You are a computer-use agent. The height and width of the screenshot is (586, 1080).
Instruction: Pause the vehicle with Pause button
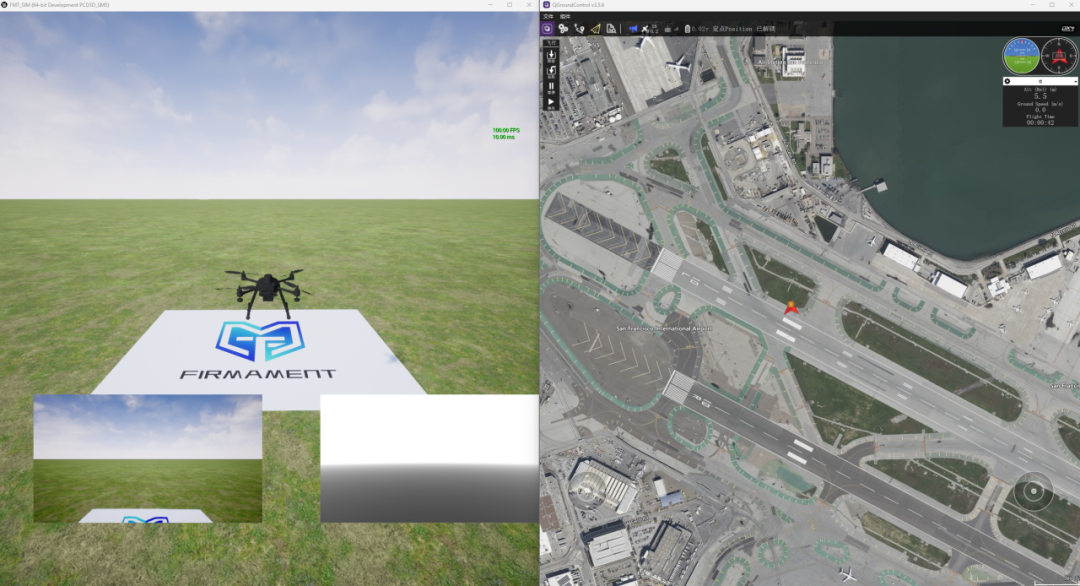551,87
